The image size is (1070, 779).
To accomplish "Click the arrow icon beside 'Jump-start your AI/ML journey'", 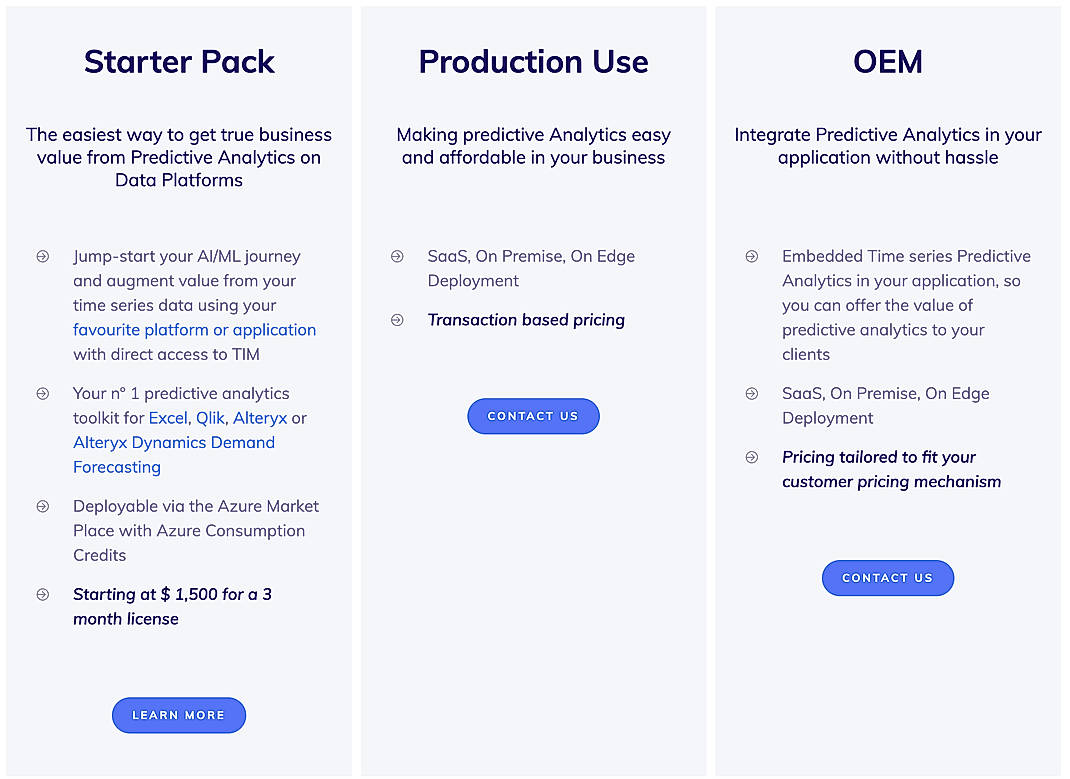I will (x=42, y=256).
